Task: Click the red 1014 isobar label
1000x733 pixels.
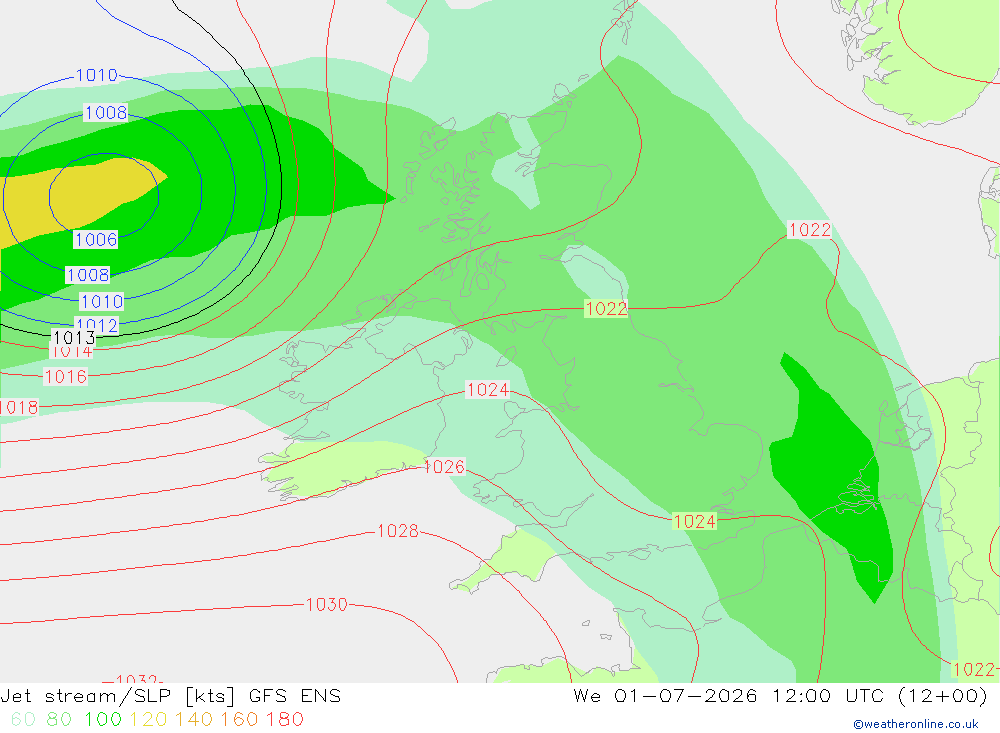Action: 72,352
